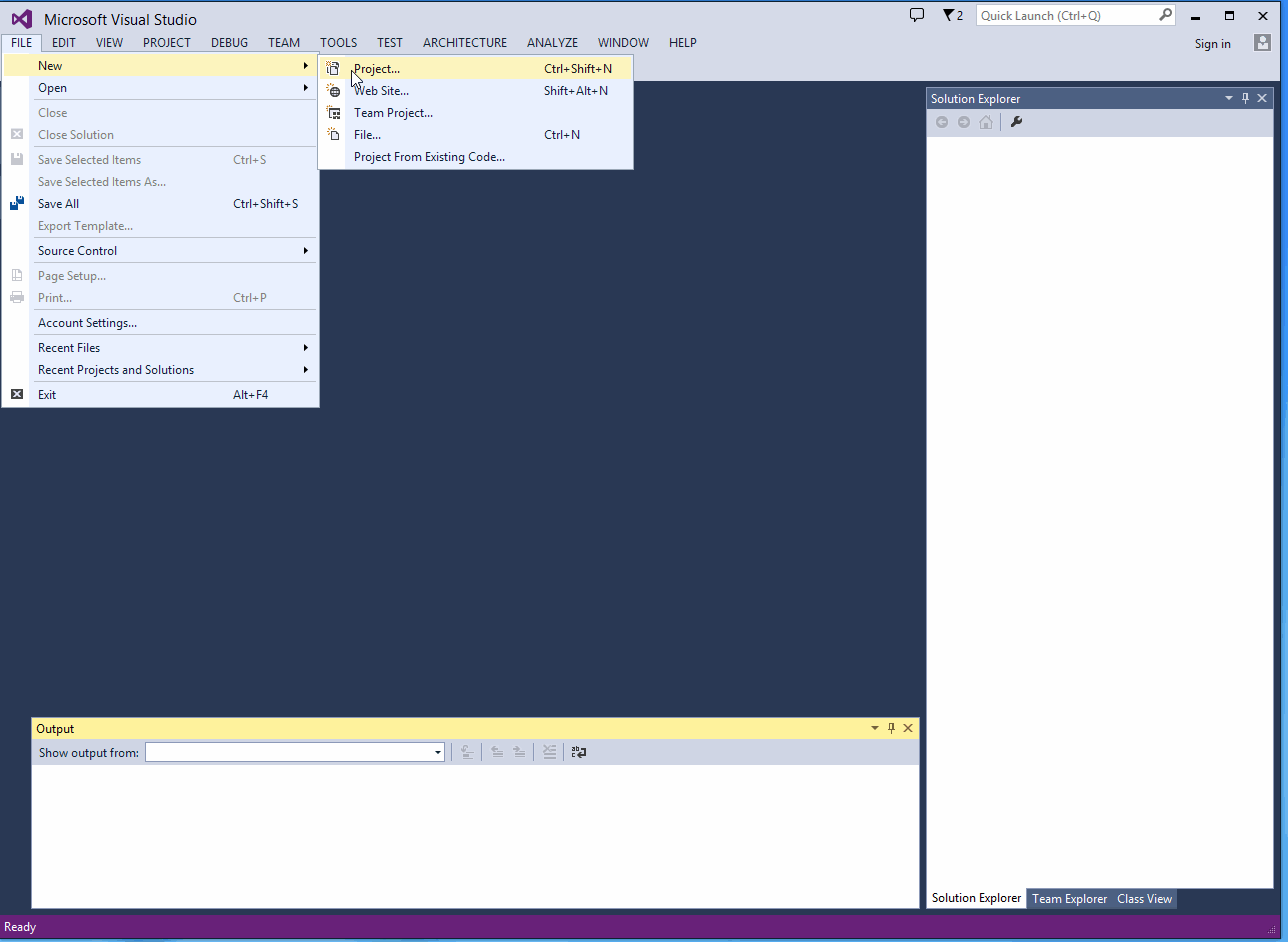The image size is (1288, 942).
Task: Open Solution Explorer Properties wrench icon
Action: point(1016,122)
